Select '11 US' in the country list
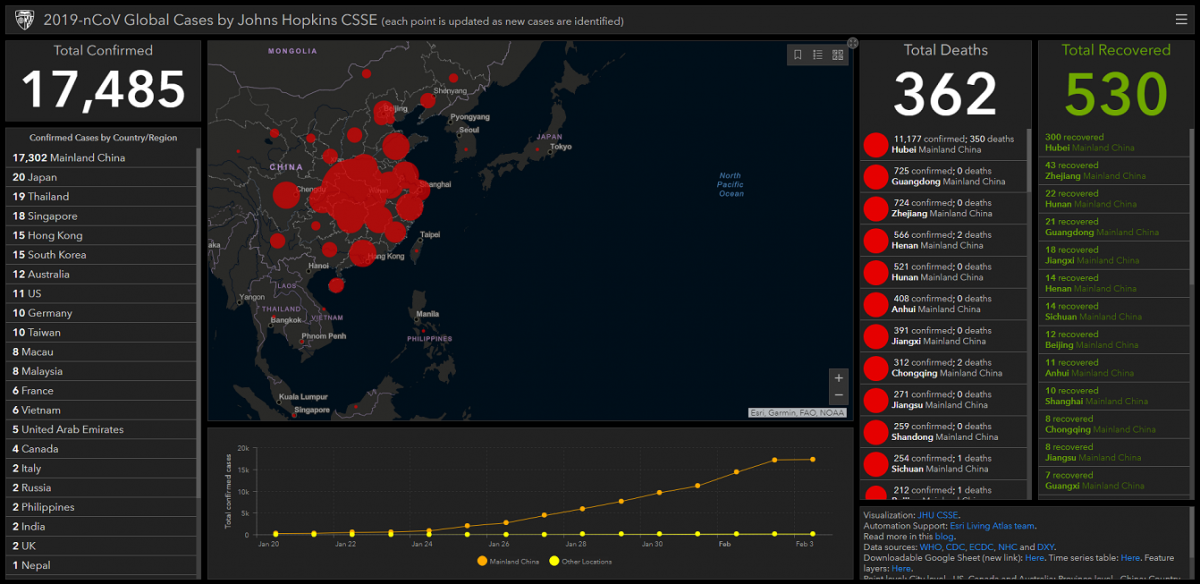 (x=102, y=294)
